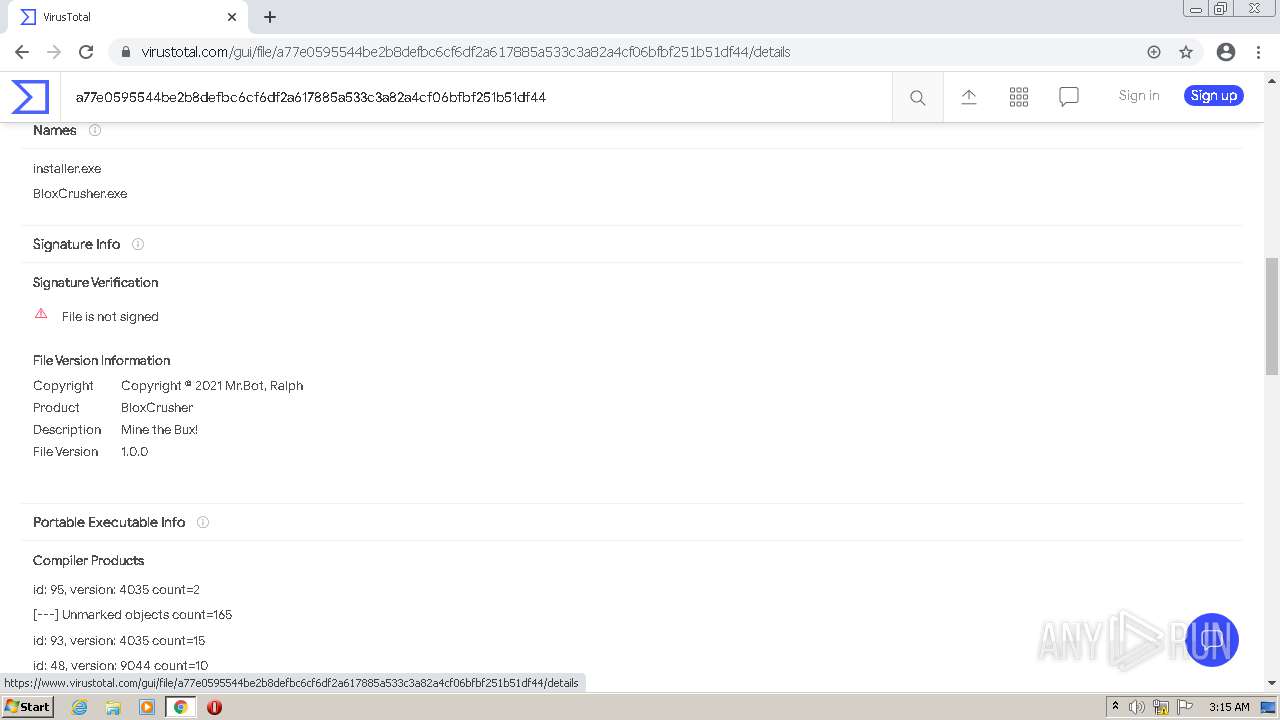1280x720 pixels.
Task: Click the search magnifier icon
Action: coord(917,97)
